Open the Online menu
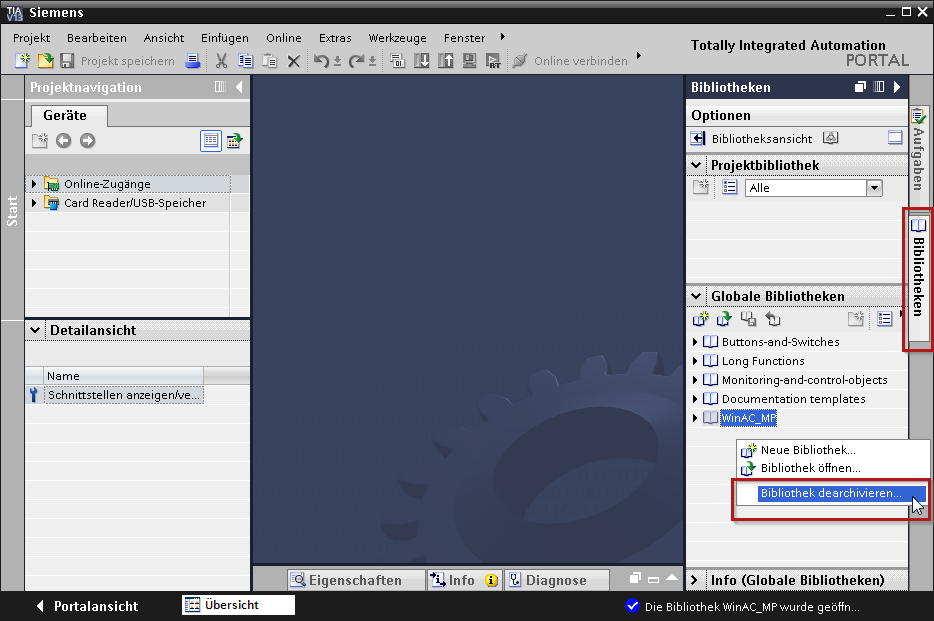934x621 pixels. pyautogui.click(x=284, y=38)
